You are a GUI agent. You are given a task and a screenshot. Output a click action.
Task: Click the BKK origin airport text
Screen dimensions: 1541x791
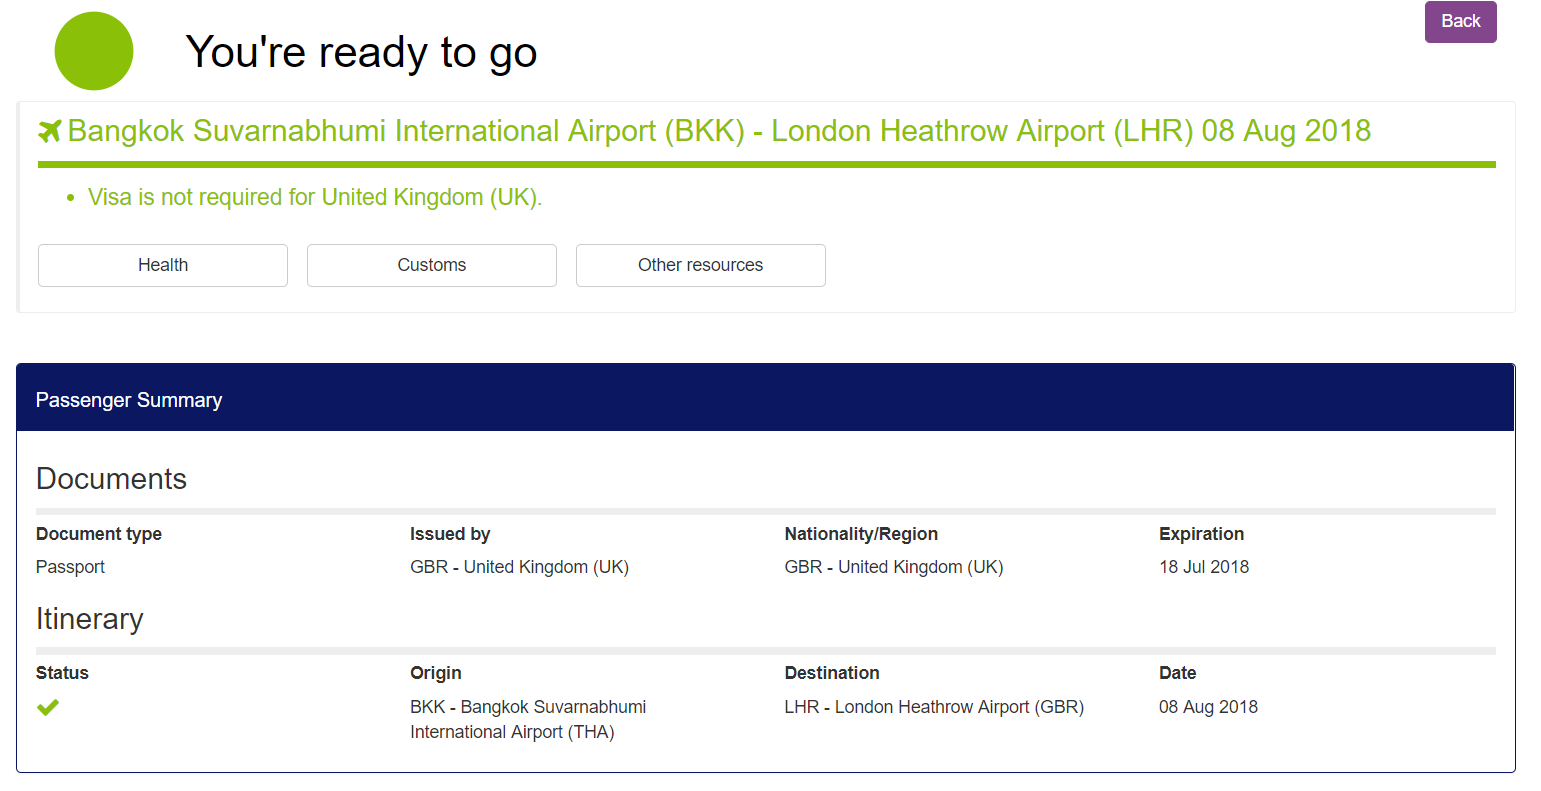(527, 719)
